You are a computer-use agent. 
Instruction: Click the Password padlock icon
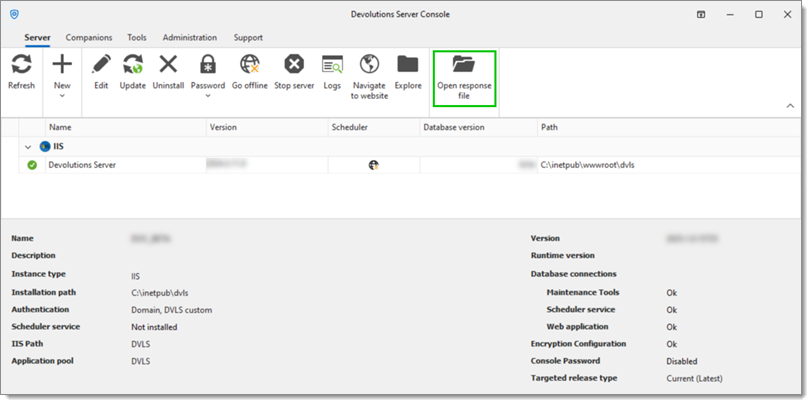pyautogui.click(x=208, y=65)
